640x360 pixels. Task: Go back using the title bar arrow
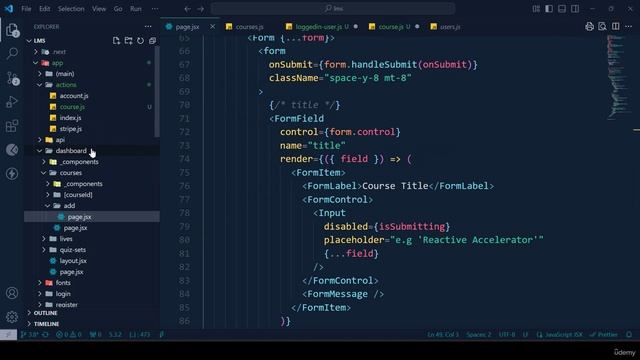187,9
